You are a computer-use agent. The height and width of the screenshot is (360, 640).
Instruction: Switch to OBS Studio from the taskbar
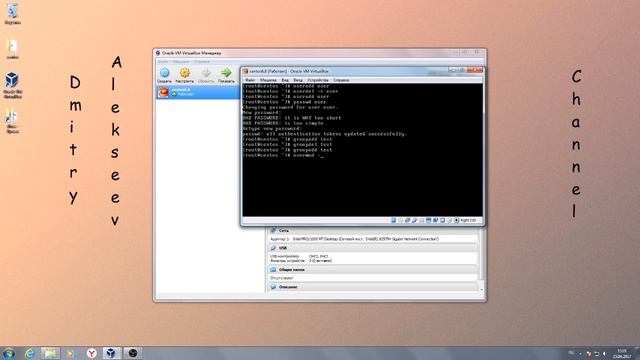pos(133,353)
